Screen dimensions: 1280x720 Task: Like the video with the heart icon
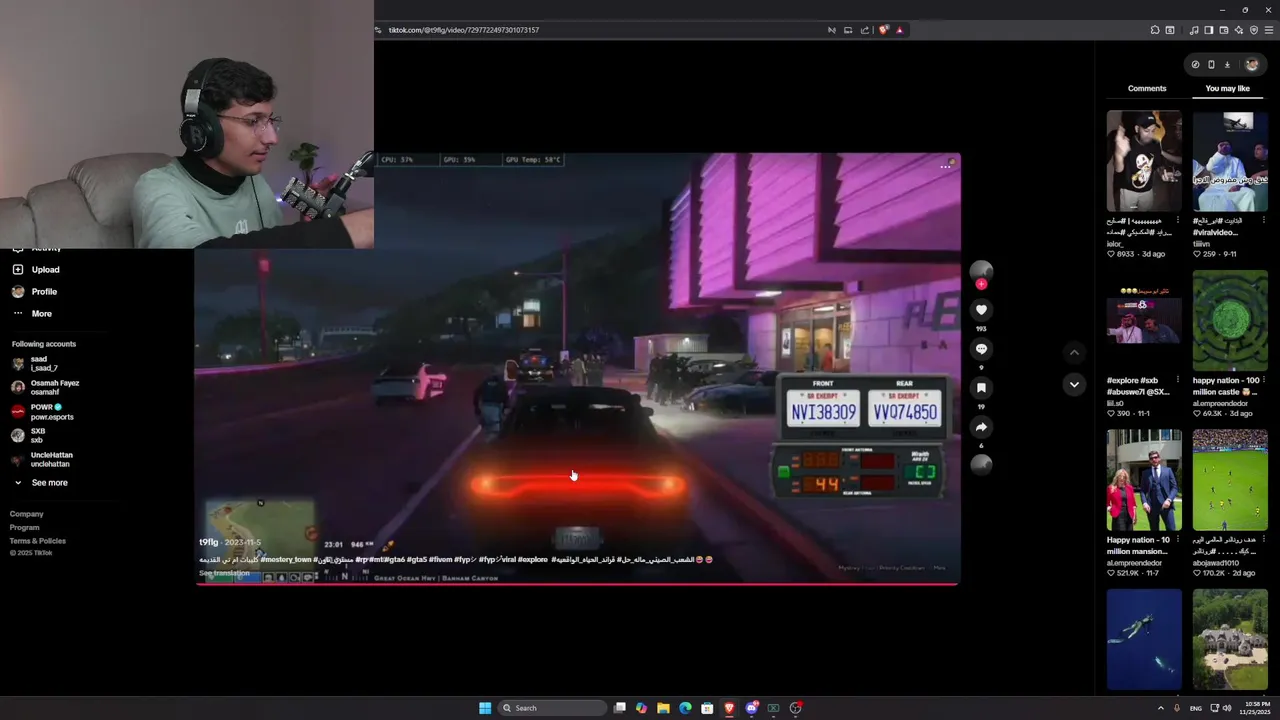coord(981,310)
